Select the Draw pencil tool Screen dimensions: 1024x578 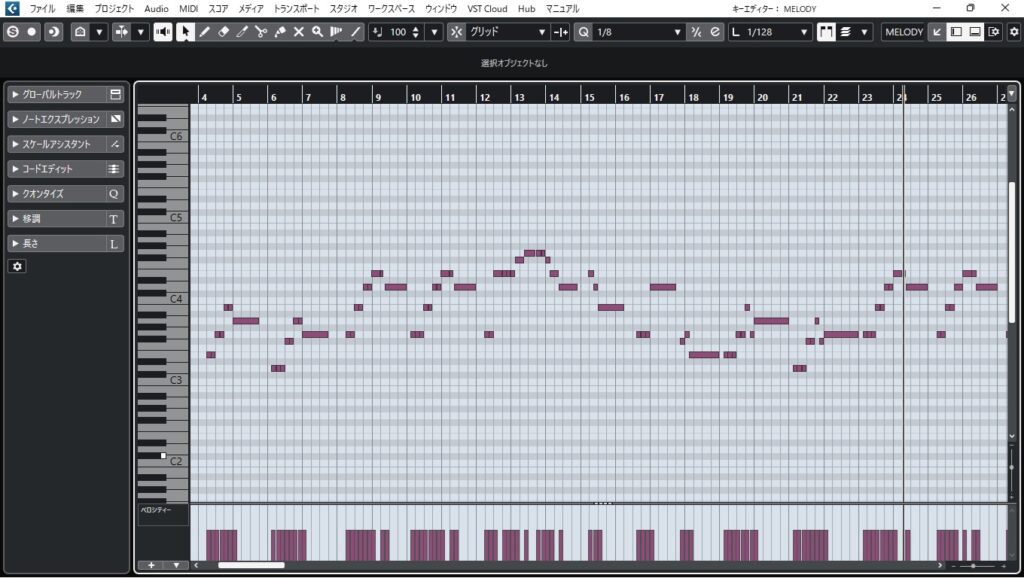coord(205,32)
